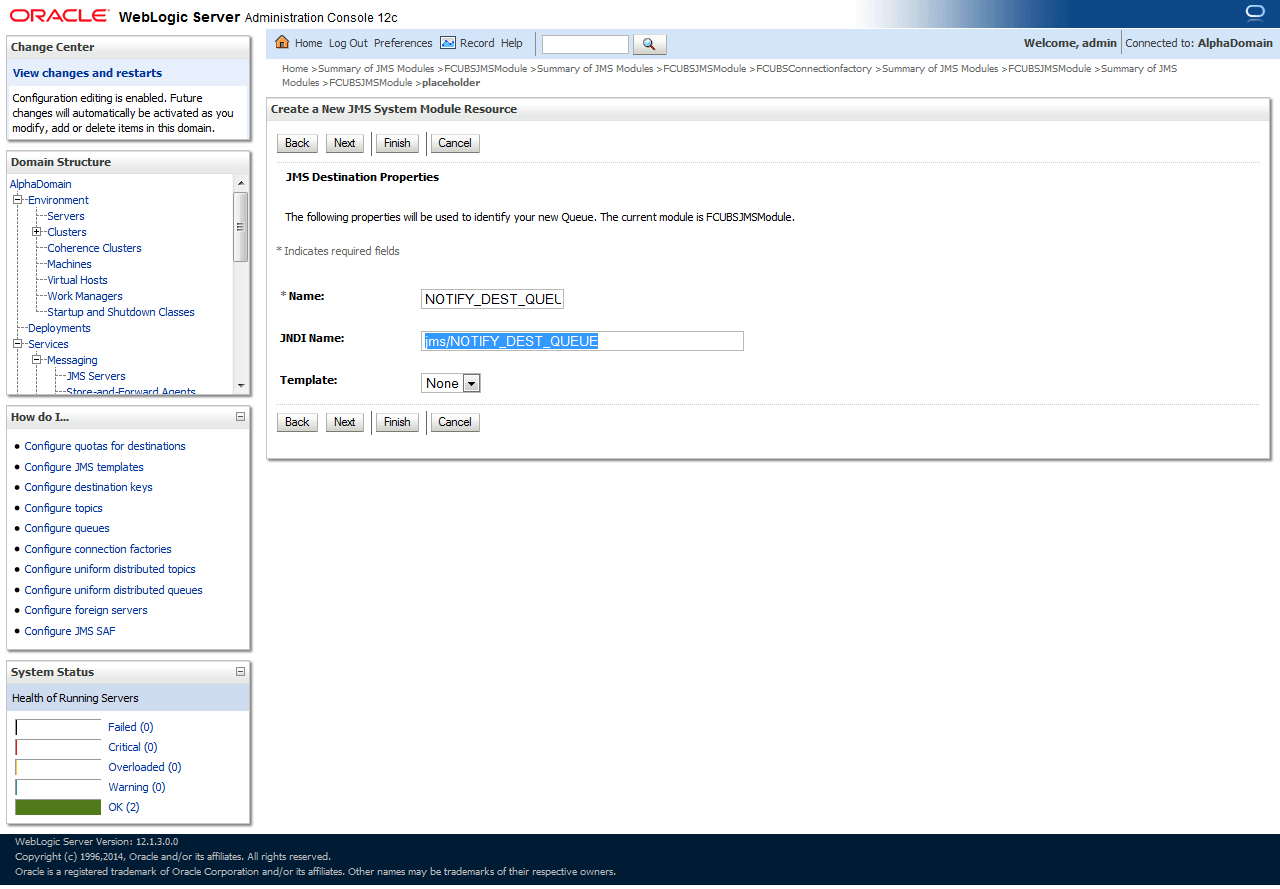
Task: Click the magnifier search button
Action: point(649,44)
